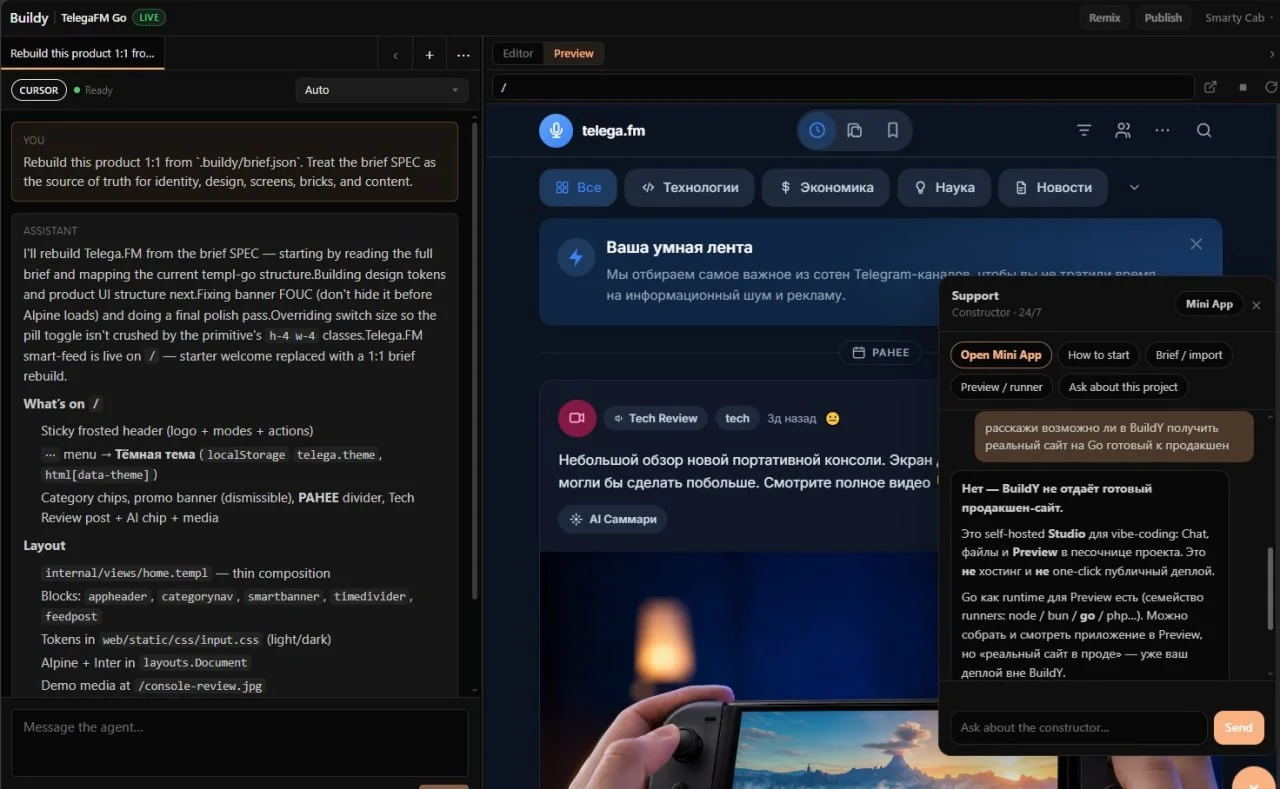The image size is (1280, 789).
Task: Click the TelegaFM Go project name
Action: pos(93,18)
